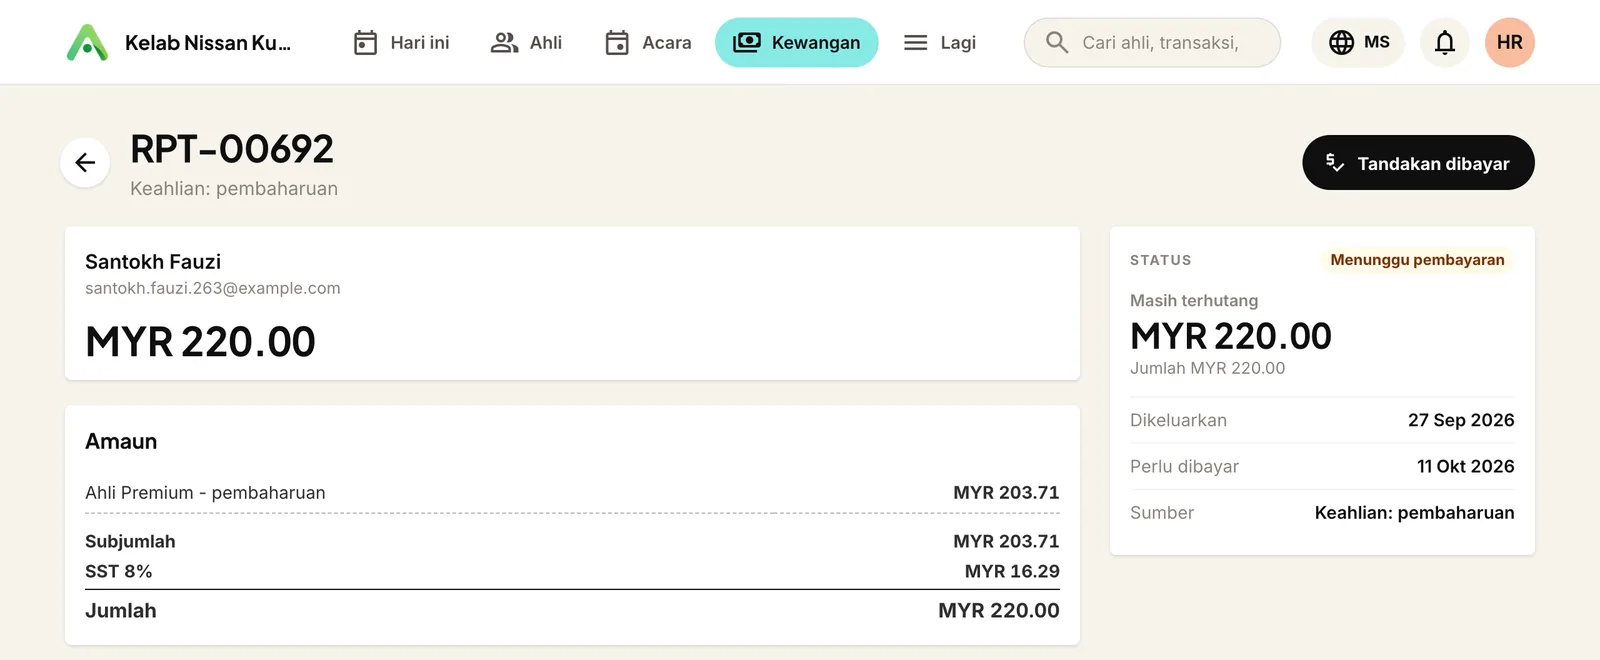
Task: Click the SST 8% tax label
Action: pos(119,571)
